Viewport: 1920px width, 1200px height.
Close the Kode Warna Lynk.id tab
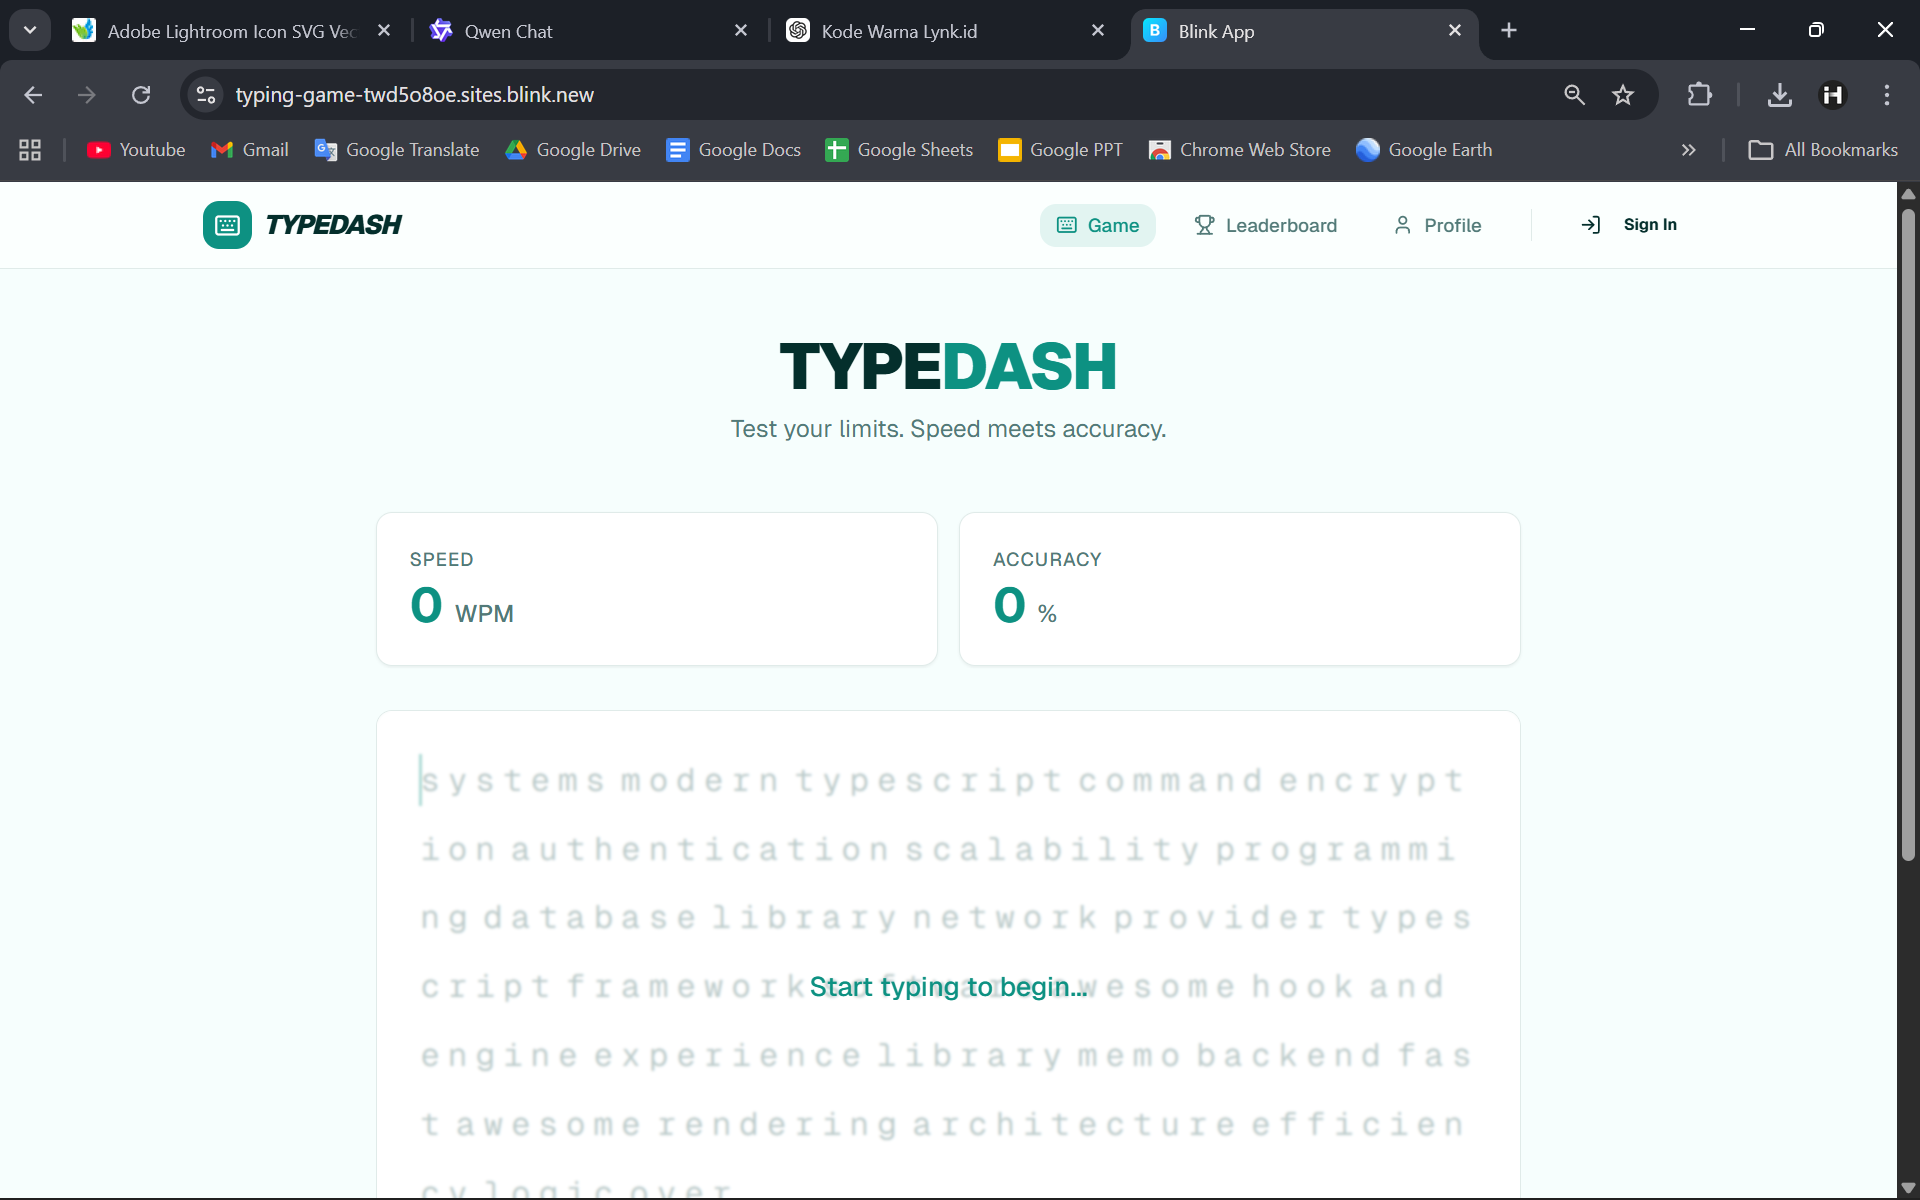1098,31
